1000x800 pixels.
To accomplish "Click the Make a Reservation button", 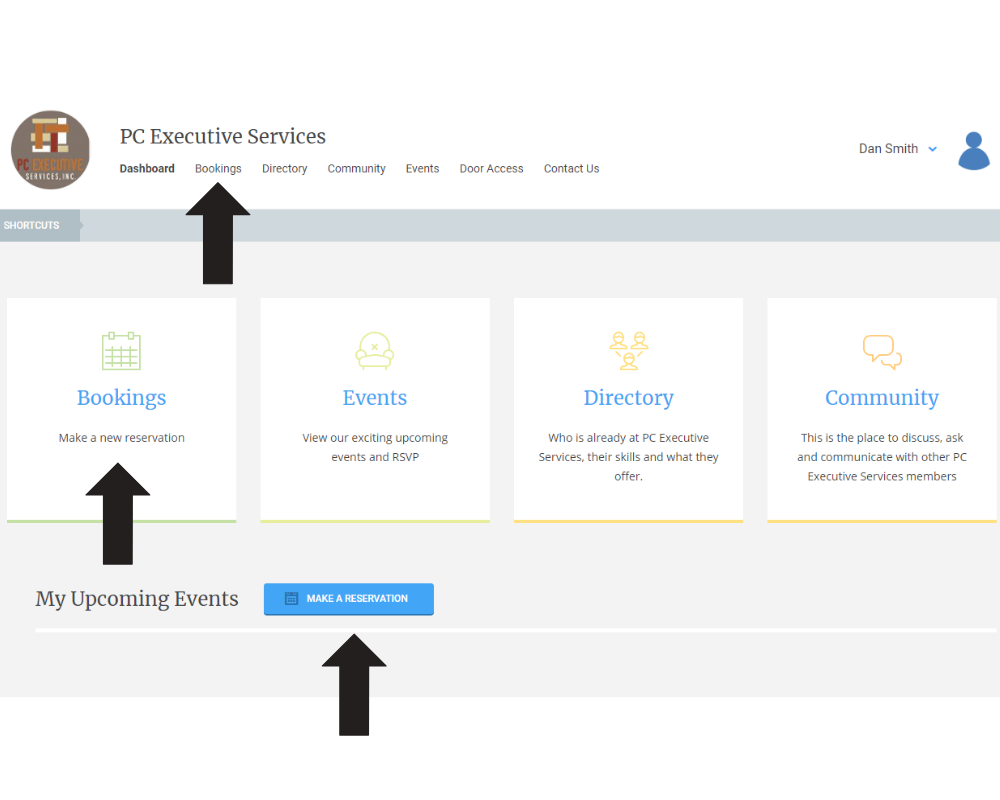I will click(x=349, y=599).
